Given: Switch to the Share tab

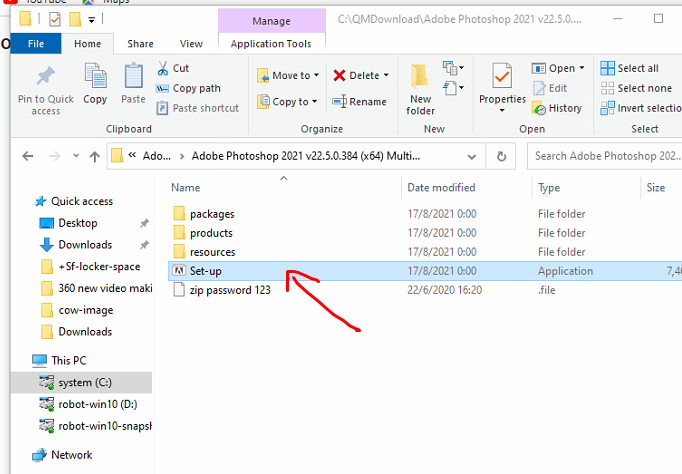Looking at the screenshot, I should coord(140,44).
